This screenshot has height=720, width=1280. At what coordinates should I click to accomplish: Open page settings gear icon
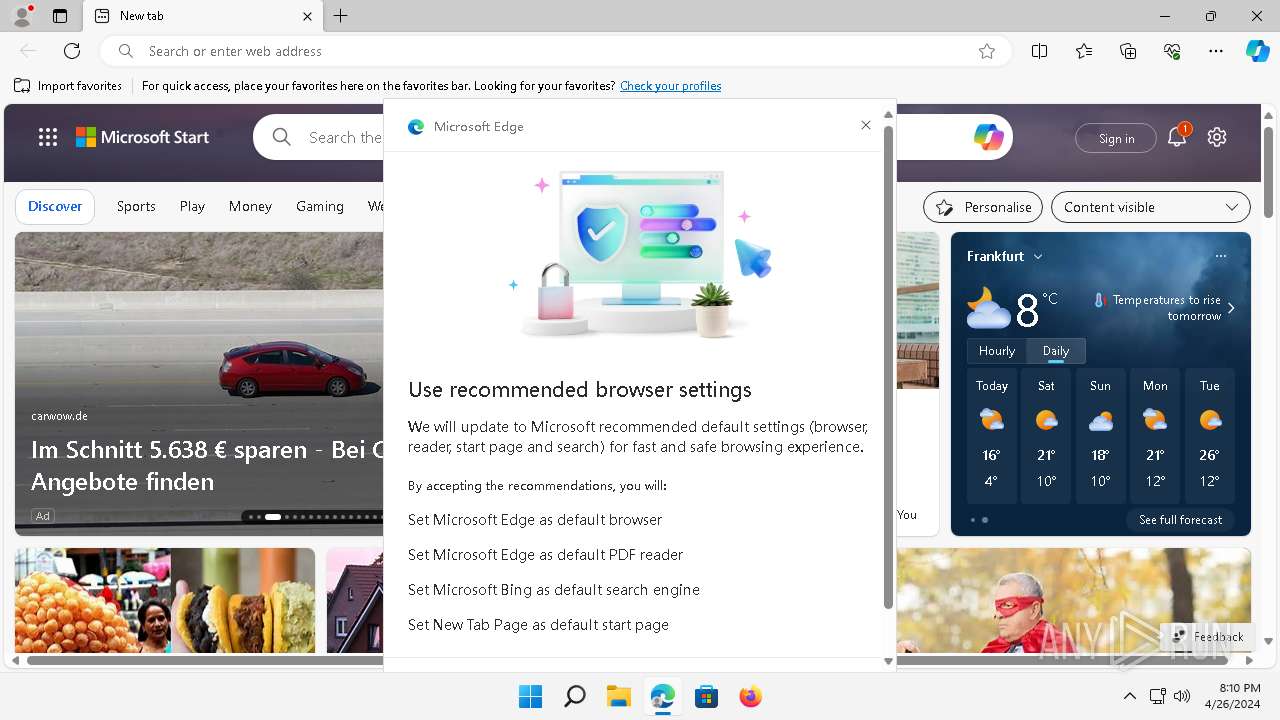[1217, 137]
